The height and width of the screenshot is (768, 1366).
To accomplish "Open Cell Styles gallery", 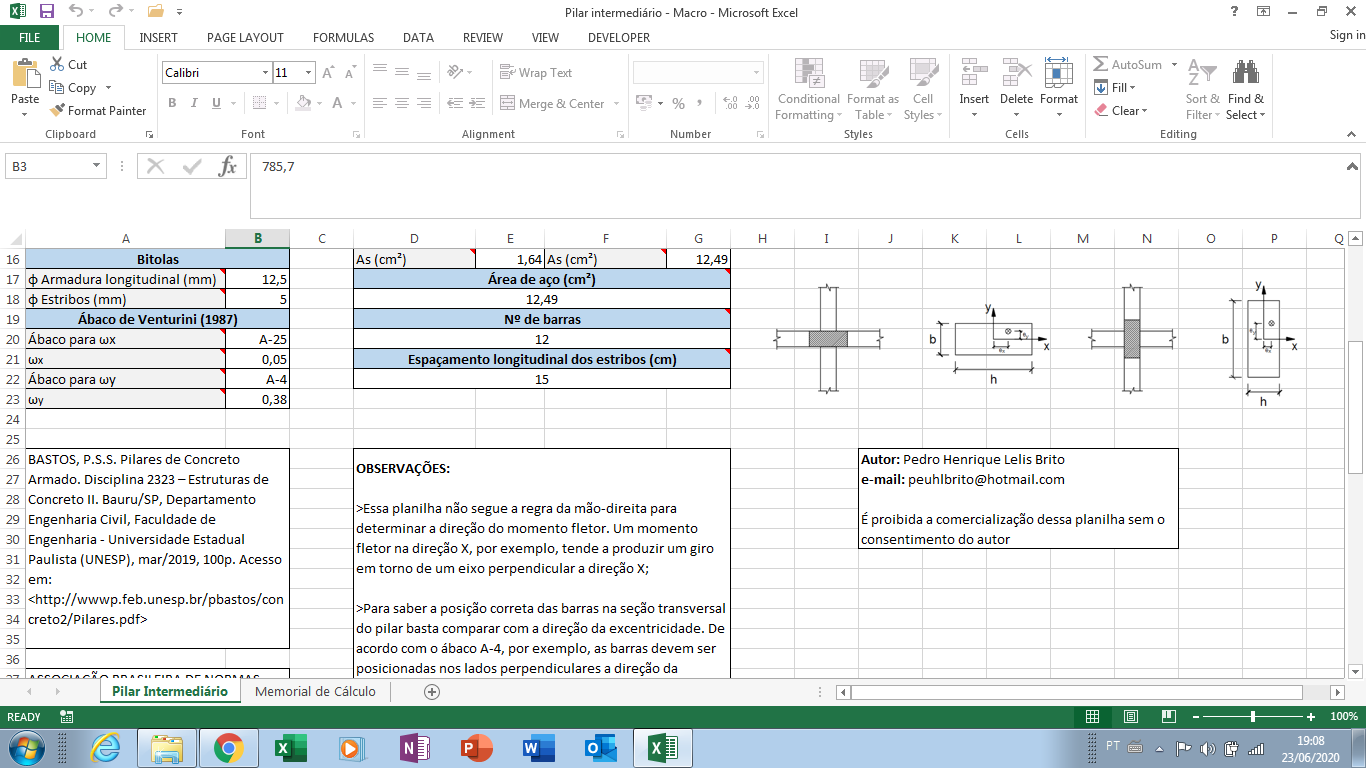I will (x=923, y=90).
